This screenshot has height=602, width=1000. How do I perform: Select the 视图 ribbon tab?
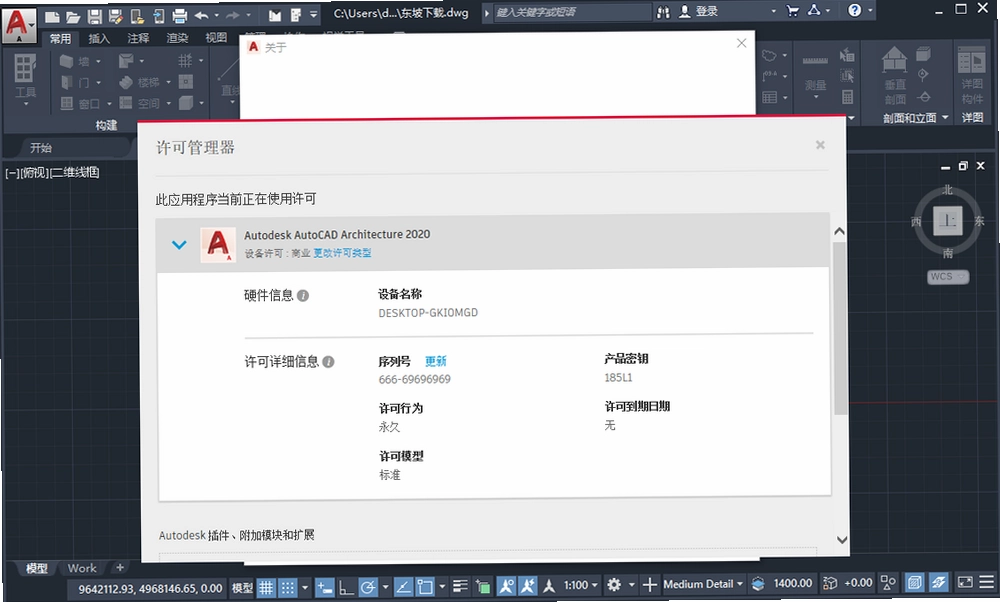point(216,38)
